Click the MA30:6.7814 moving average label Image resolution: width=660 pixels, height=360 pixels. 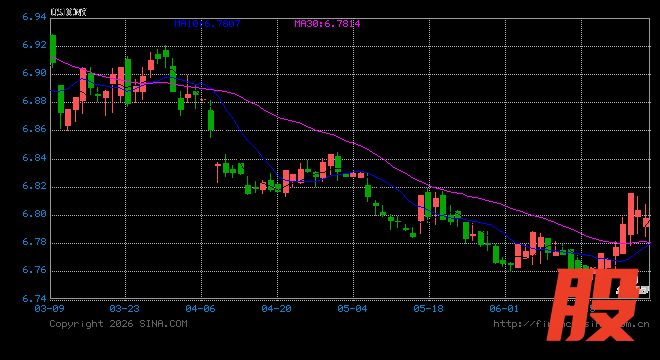tap(327, 24)
